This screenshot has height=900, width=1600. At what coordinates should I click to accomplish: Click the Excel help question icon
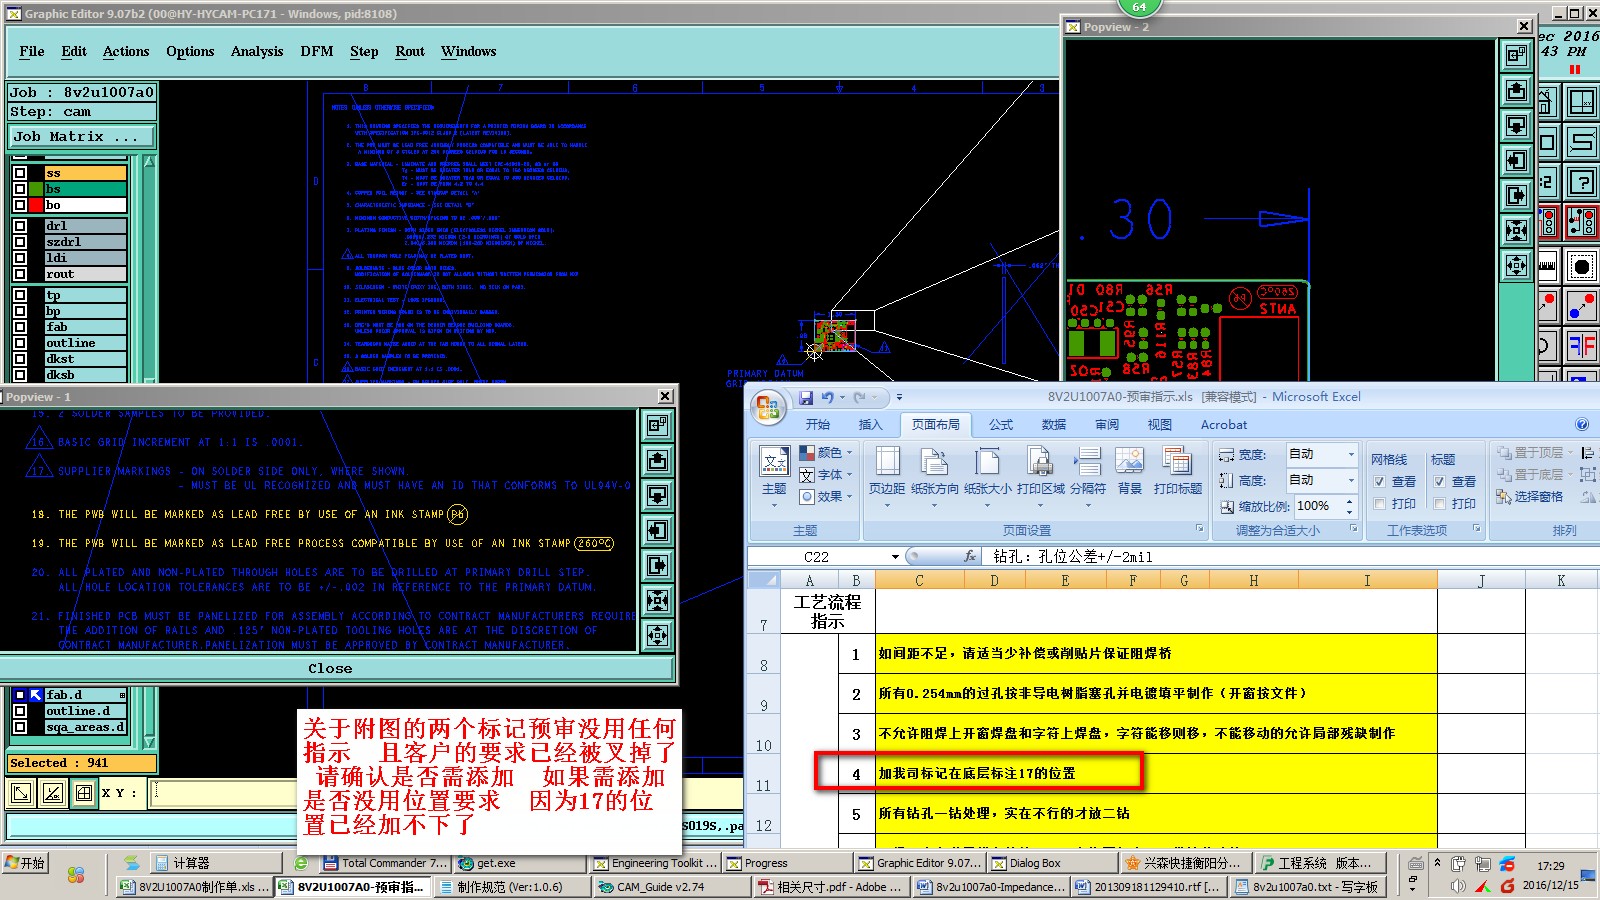coord(1582,424)
